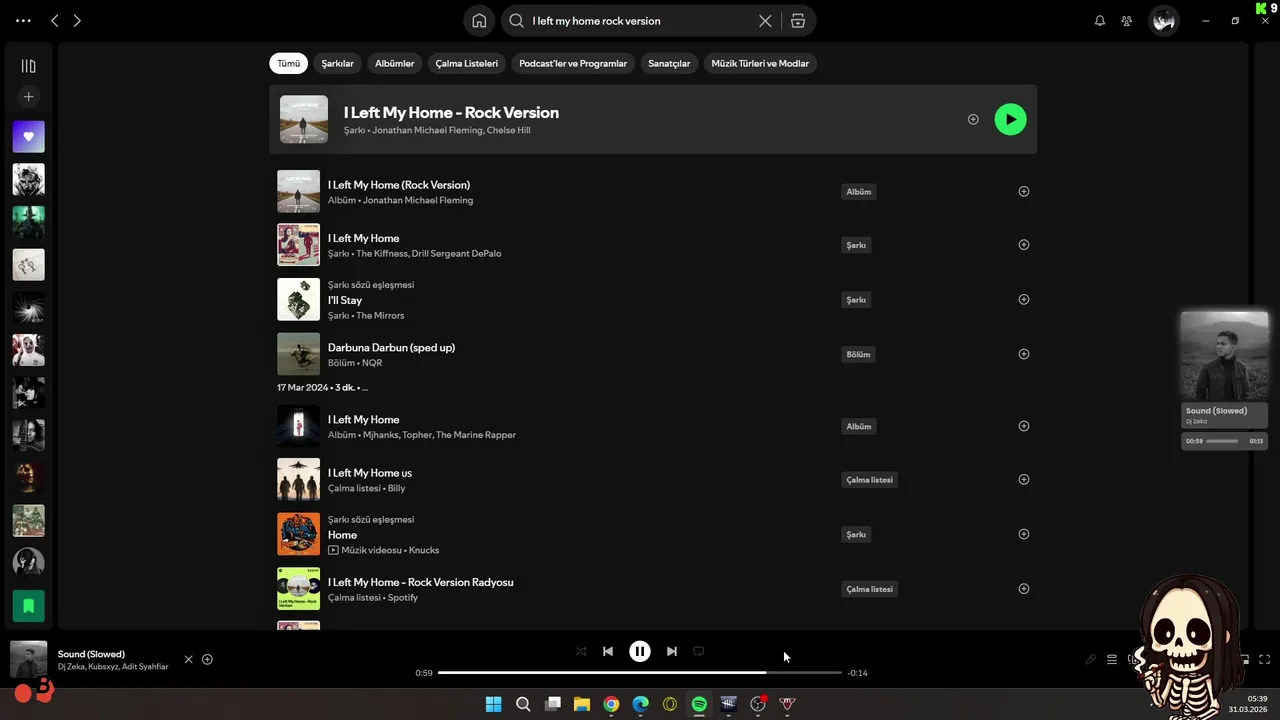Viewport: 1280px width, 720px height.
Task: Open The Mirrors artist link
Action: (380, 315)
